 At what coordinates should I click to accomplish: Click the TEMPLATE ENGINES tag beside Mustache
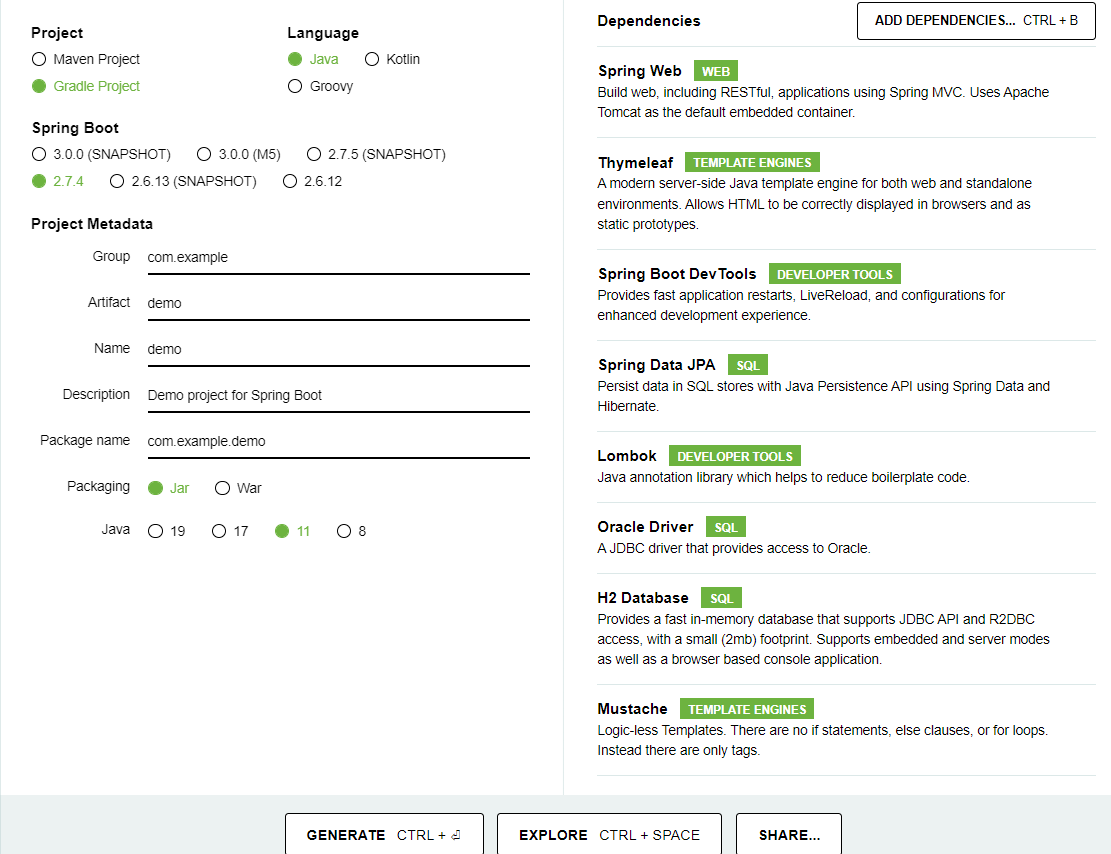747,709
